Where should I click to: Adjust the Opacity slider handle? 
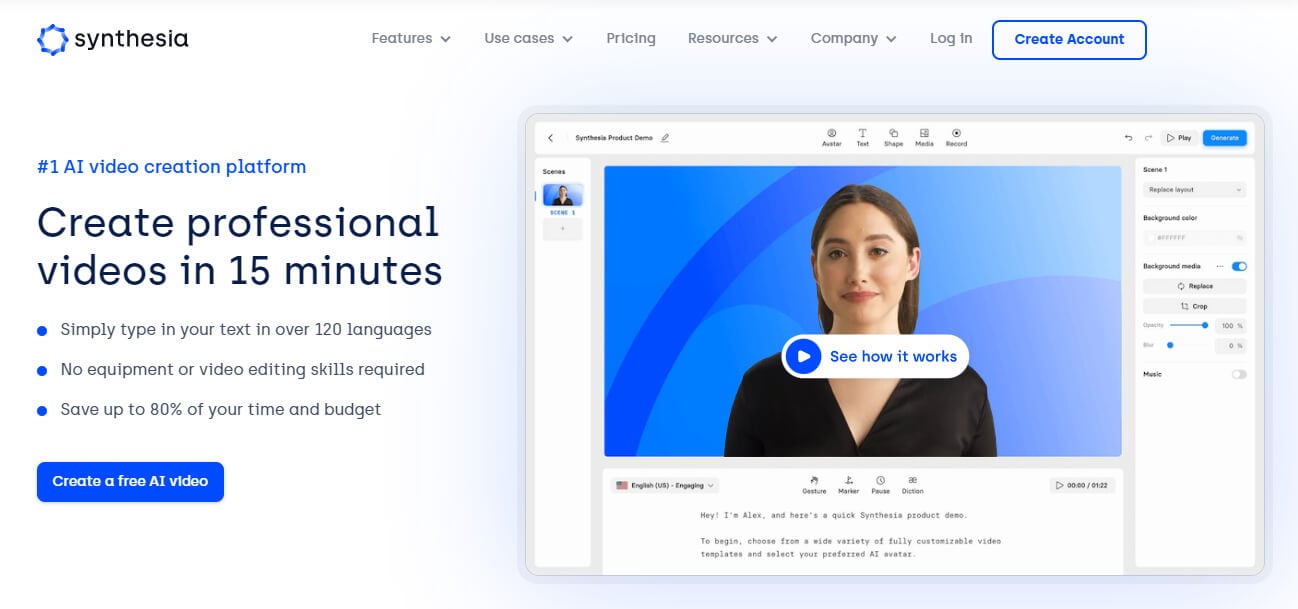pyautogui.click(x=1205, y=325)
